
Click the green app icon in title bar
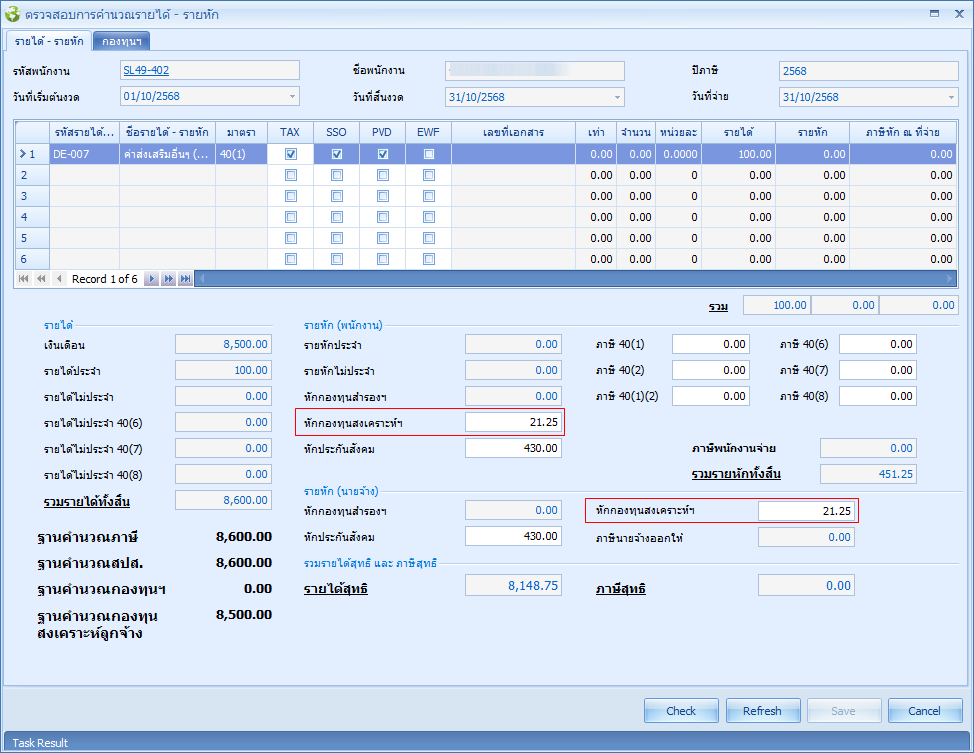coord(12,15)
